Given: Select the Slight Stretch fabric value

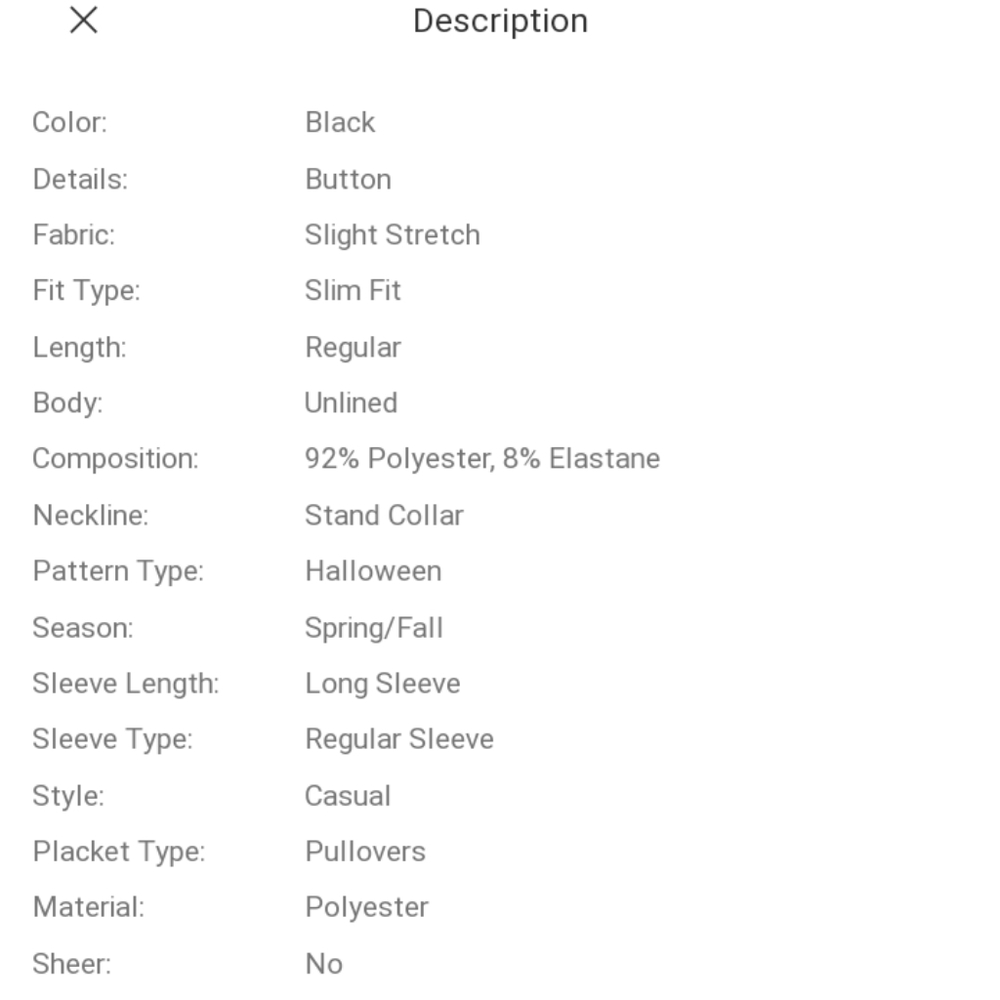Looking at the screenshot, I should pyautogui.click(x=392, y=235).
